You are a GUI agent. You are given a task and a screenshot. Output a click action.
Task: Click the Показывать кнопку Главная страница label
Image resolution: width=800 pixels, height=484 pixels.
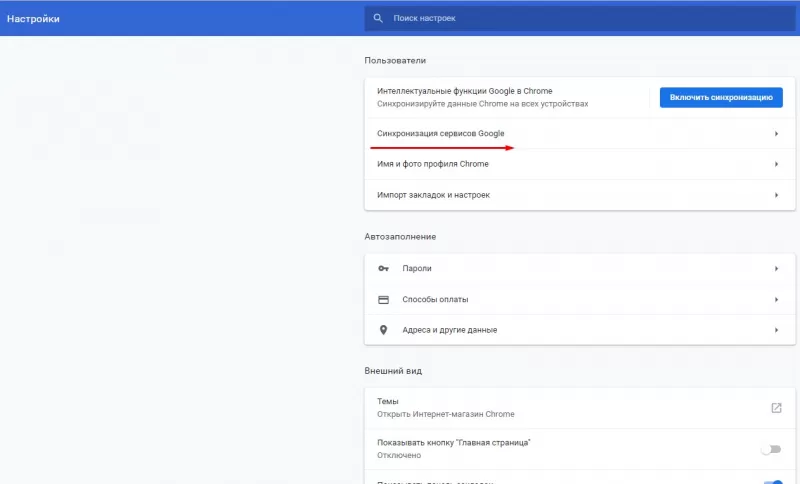click(x=454, y=442)
